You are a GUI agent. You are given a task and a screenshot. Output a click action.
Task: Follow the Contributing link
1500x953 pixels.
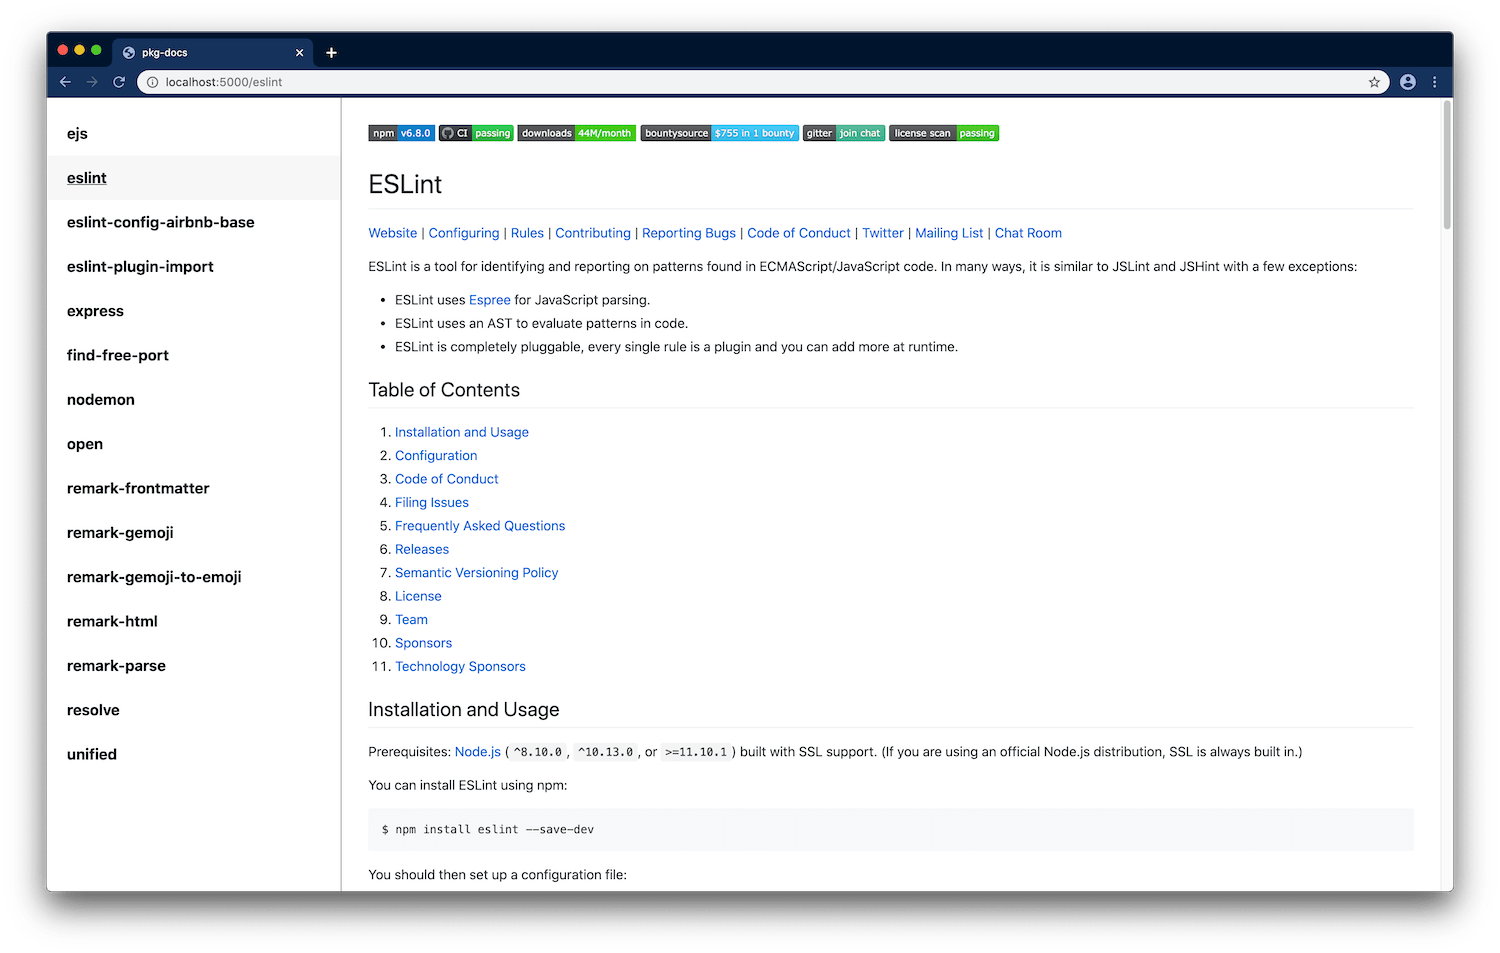click(593, 233)
